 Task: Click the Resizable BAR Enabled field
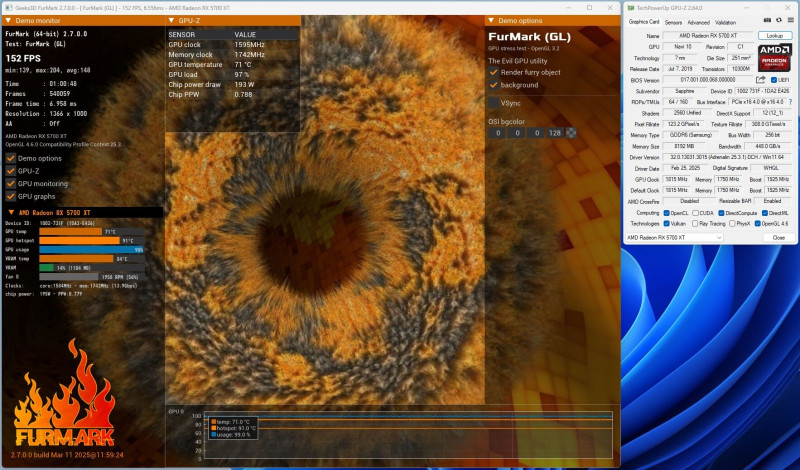click(x=772, y=201)
